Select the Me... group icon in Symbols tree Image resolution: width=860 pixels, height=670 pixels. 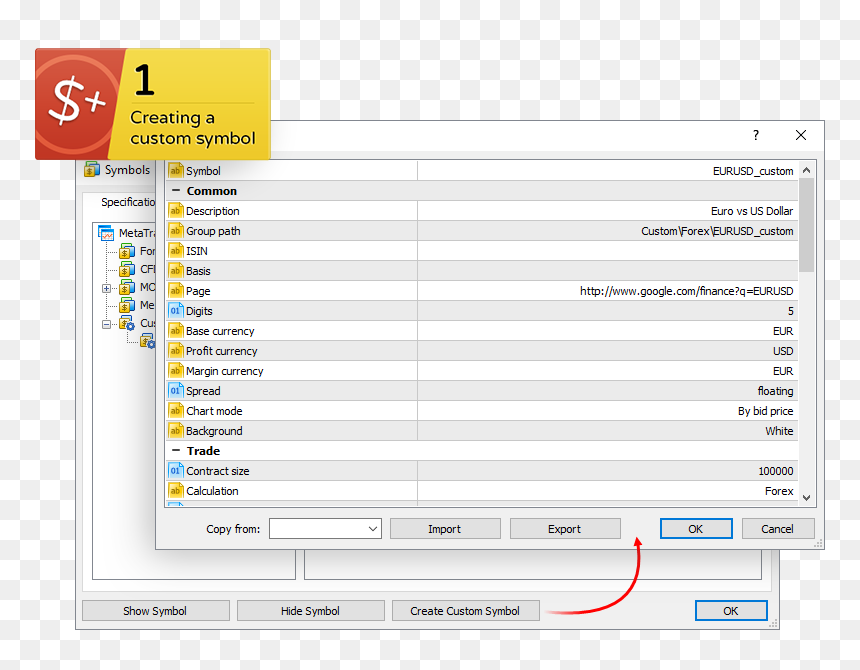click(x=127, y=305)
